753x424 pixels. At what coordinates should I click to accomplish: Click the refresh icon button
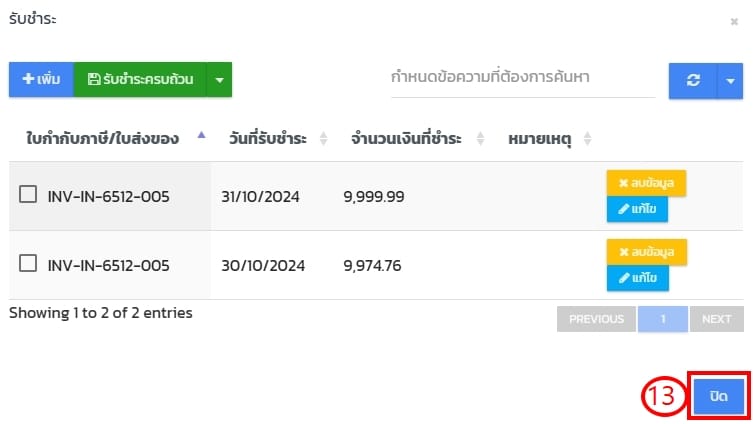tap(693, 81)
